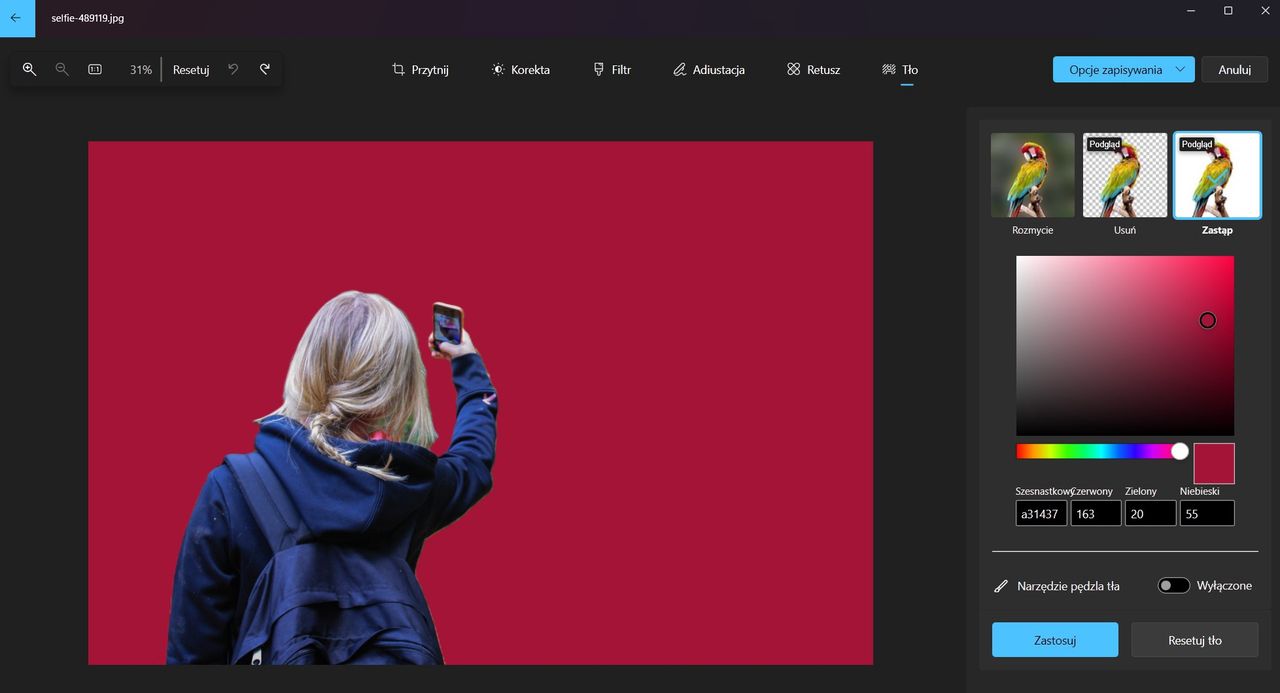
Task: Open the Retusz retouch tool
Action: point(813,70)
